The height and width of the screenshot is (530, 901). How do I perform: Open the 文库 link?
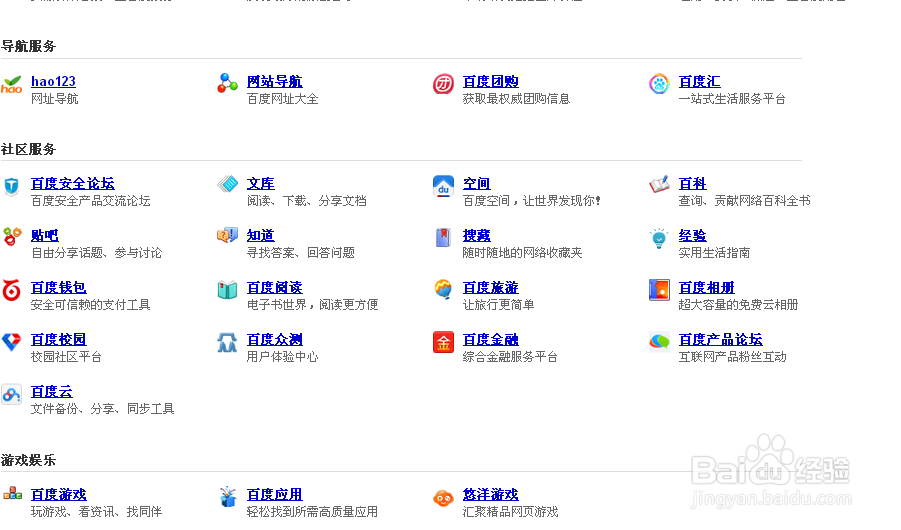(x=260, y=183)
